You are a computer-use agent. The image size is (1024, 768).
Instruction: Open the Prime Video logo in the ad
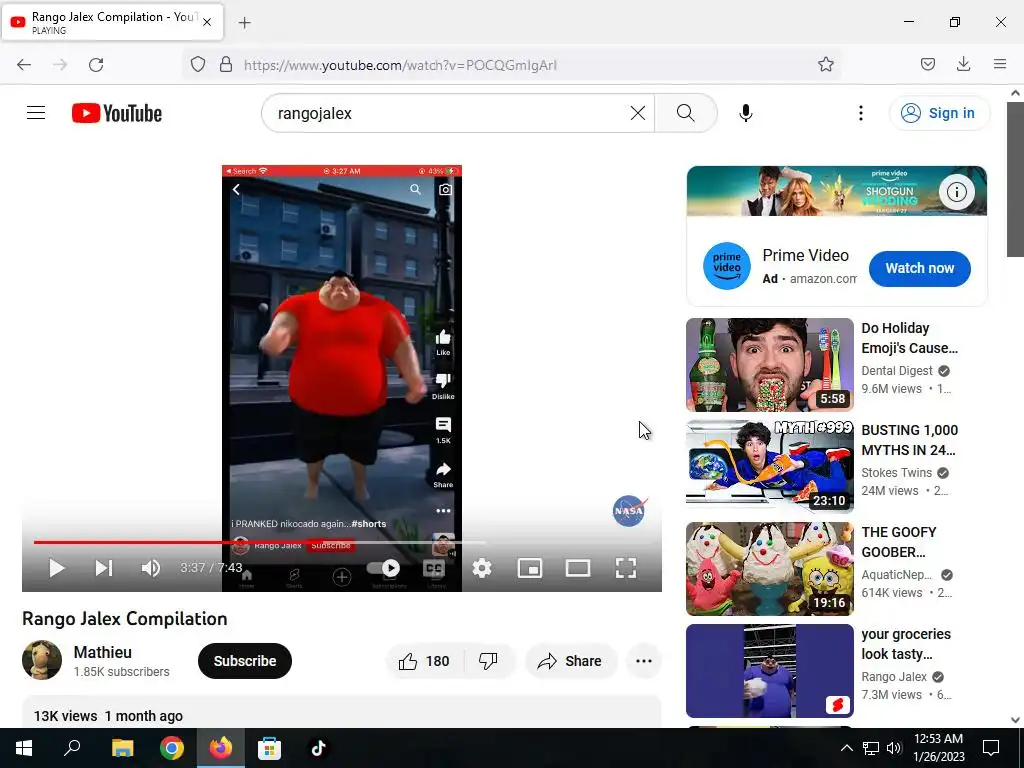point(727,266)
